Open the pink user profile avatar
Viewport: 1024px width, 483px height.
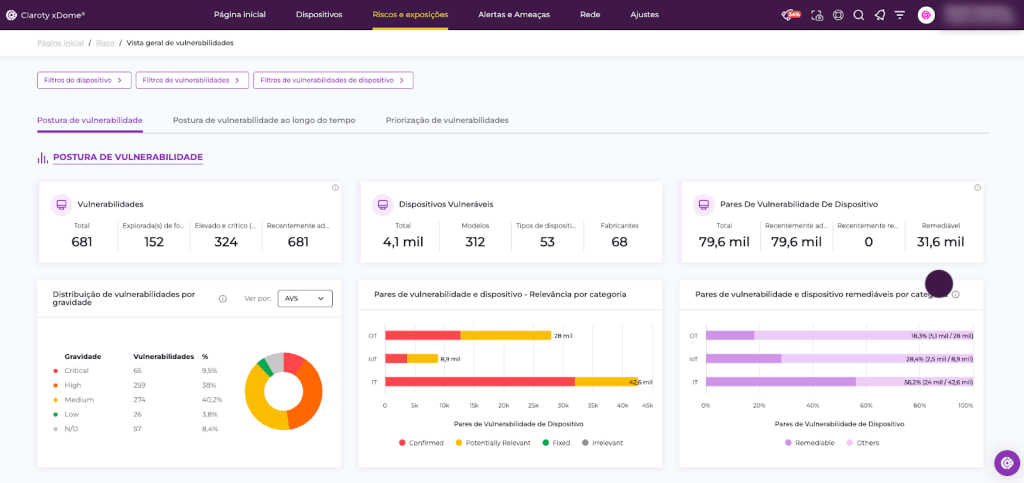click(926, 15)
